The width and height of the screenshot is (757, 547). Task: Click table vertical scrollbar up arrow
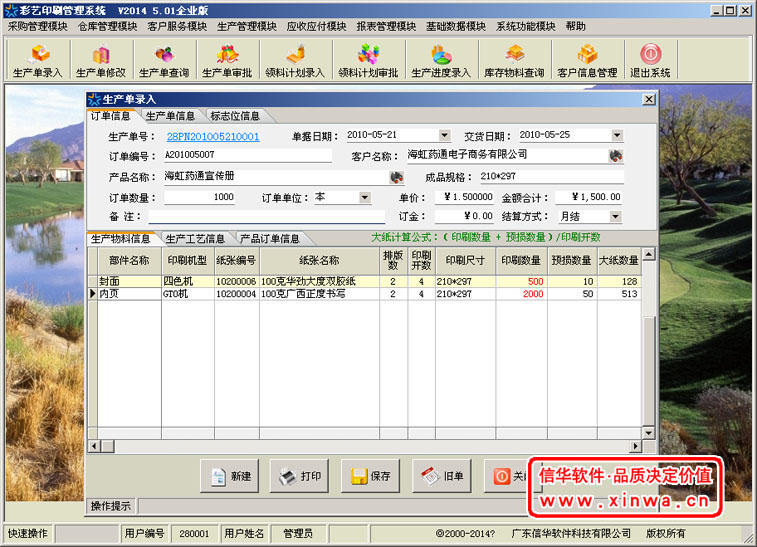click(649, 254)
